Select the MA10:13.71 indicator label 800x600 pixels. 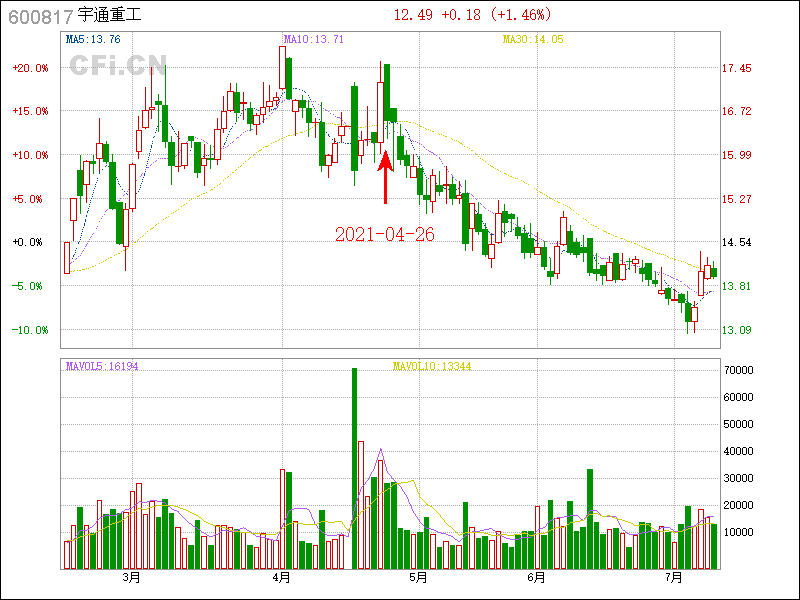click(313, 39)
